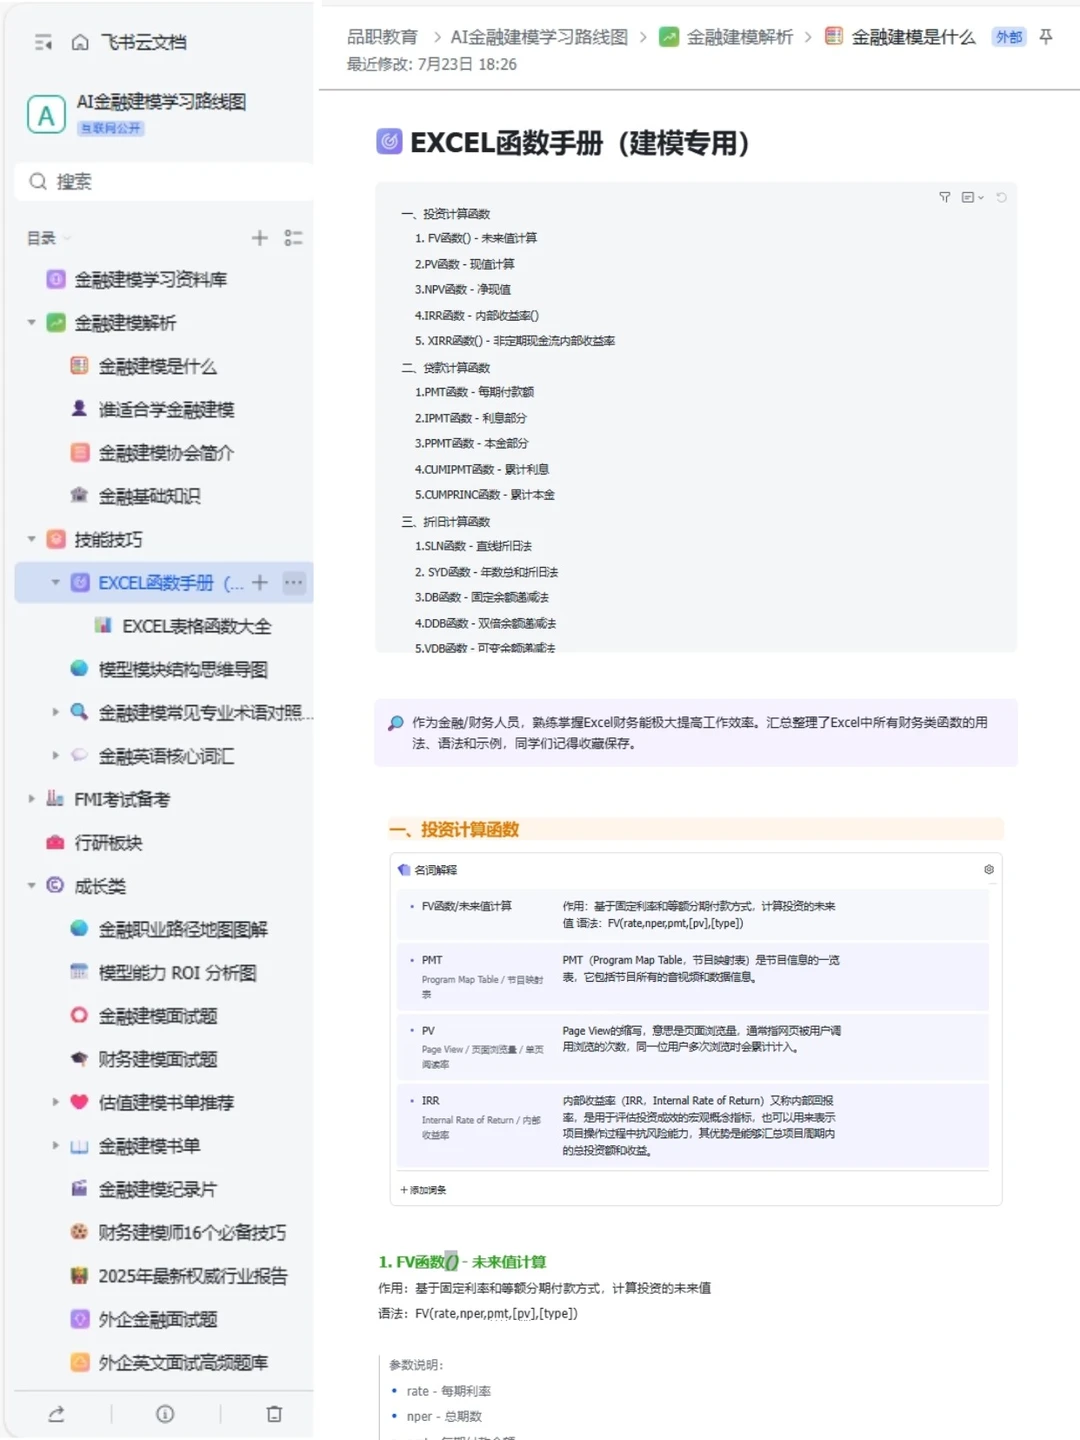Screen dimensions: 1080x1440
Task: Expand the FMI考试备考 node
Action: pos(32,799)
